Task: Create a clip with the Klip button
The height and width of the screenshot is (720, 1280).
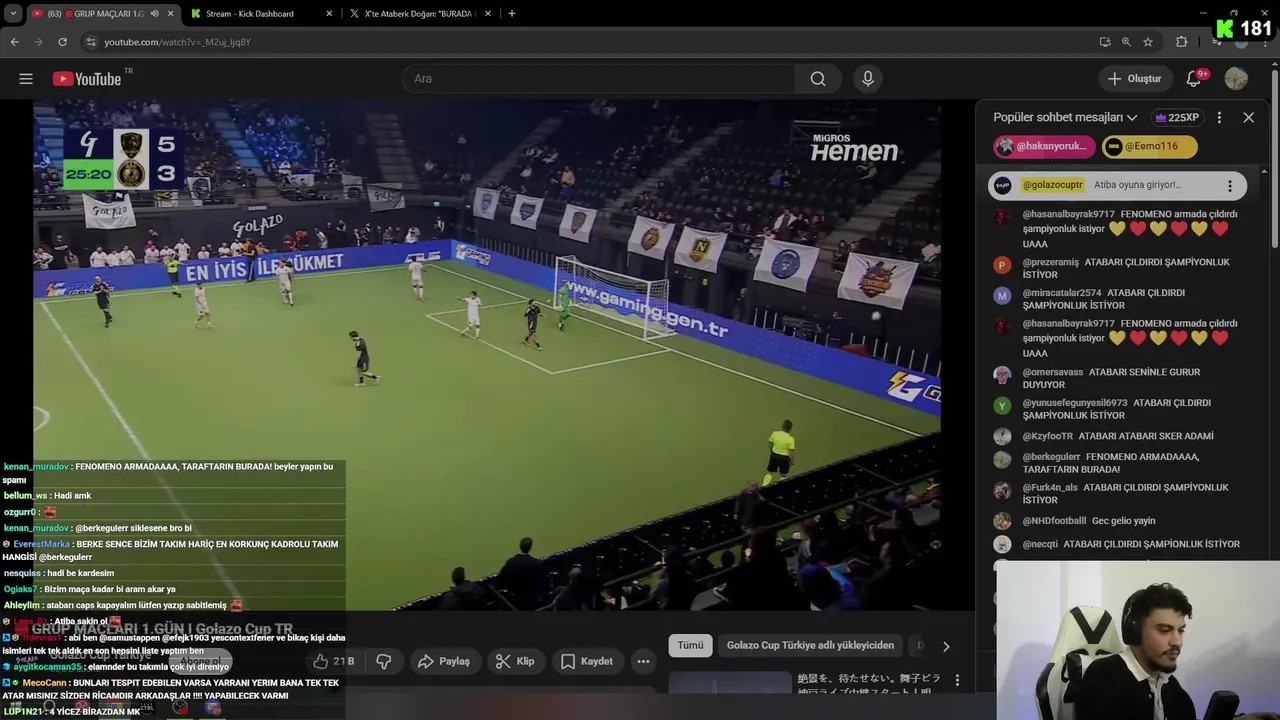Action: point(515,661)
